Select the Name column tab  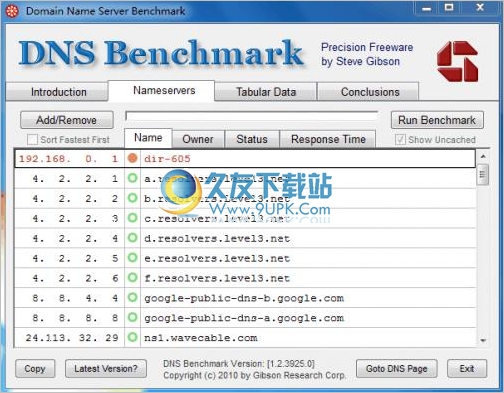[148, 138]
